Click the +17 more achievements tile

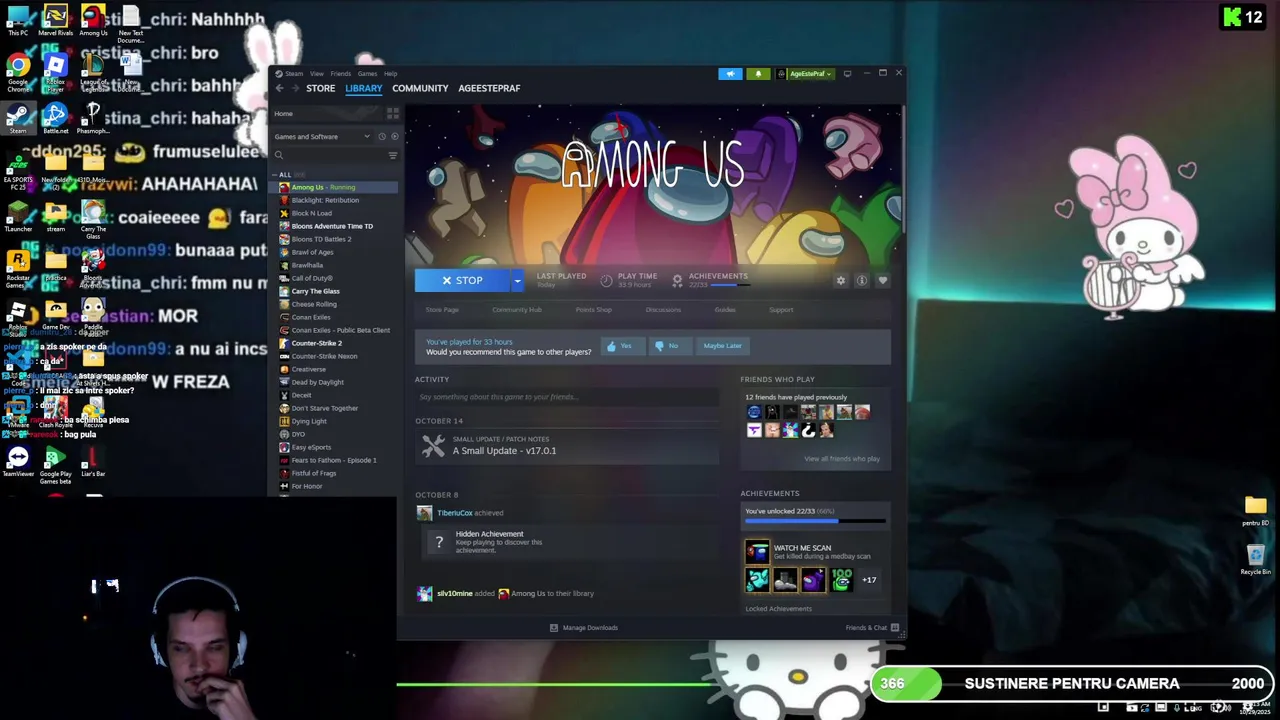coord(869,580)
